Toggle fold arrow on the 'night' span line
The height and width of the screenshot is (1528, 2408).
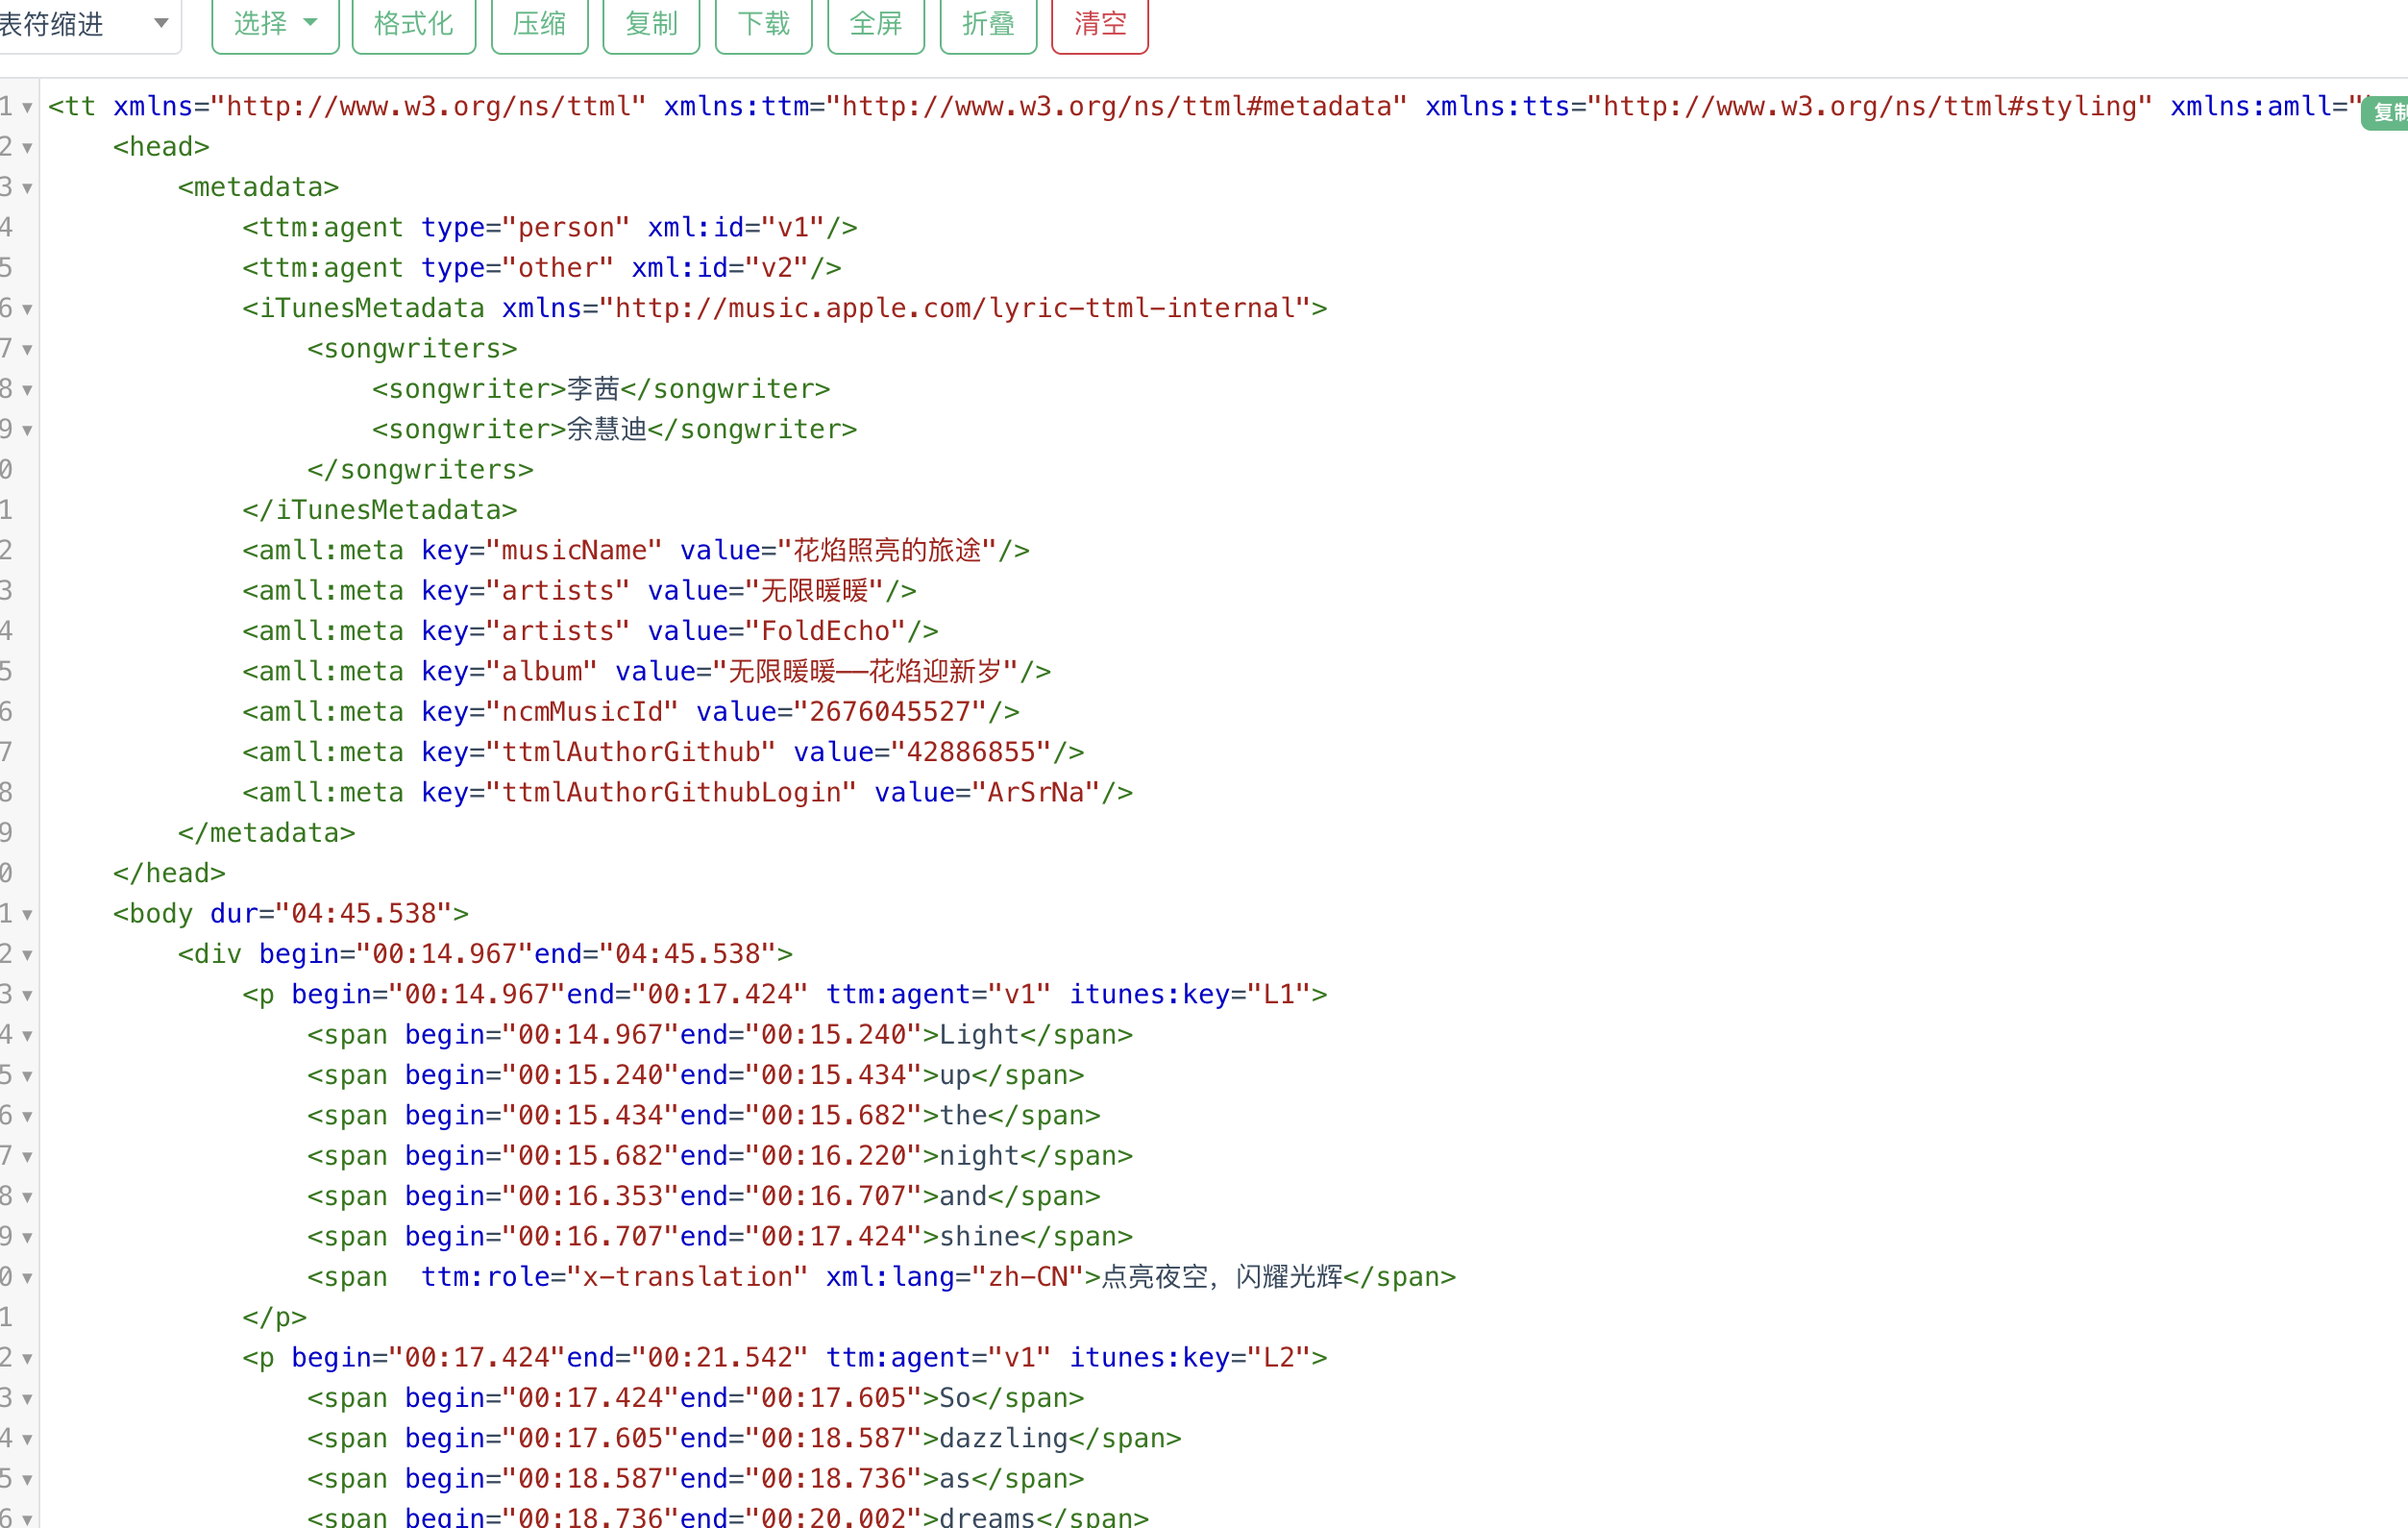[x=27, y=1157]
